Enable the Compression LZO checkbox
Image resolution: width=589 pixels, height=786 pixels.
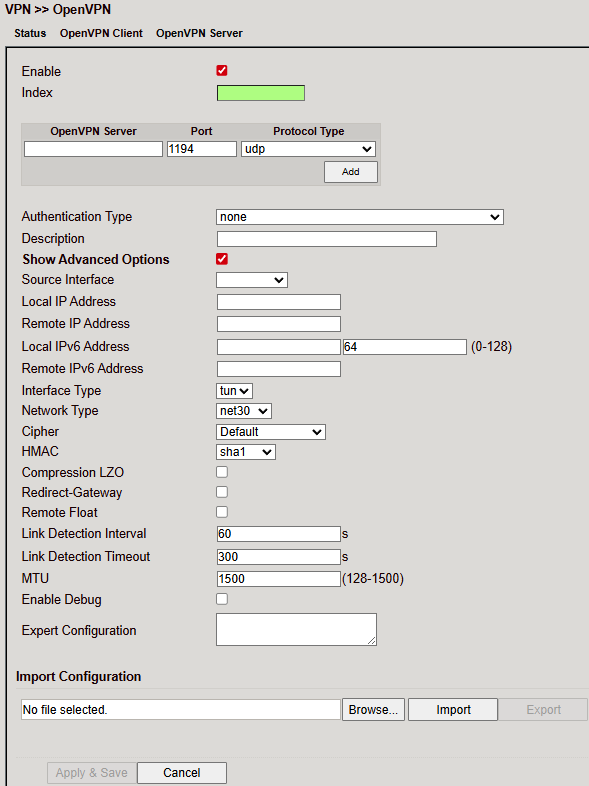point(222,472)
